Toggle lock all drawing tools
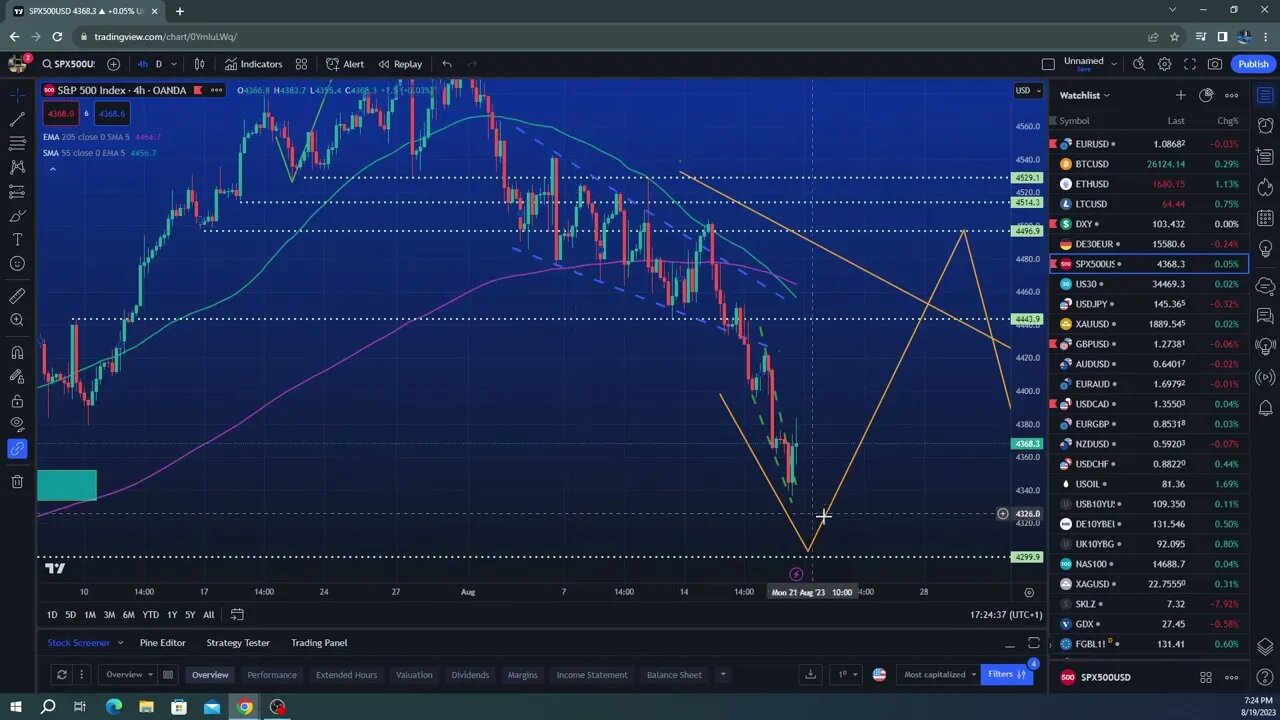 (x=17, y=401)
